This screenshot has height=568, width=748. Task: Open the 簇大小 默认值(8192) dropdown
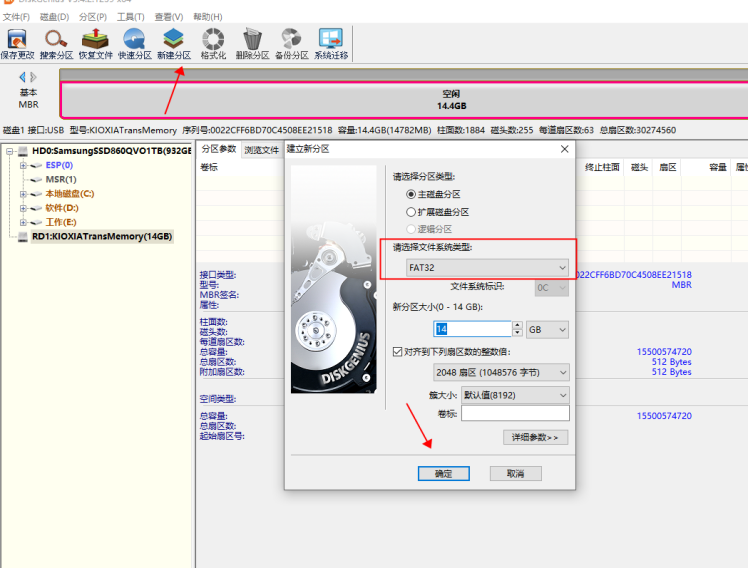(x=515, y=395)
